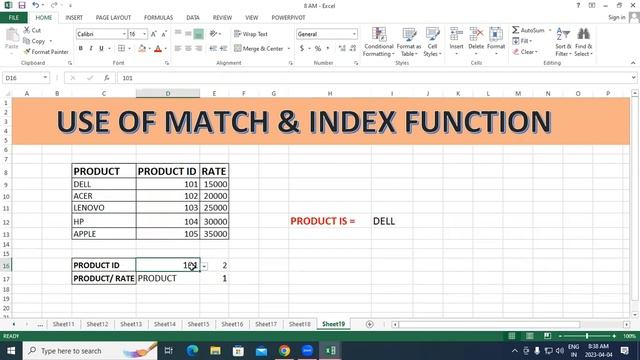
Task: Click the Accounting dollar format icon
Action: [302, 49]
